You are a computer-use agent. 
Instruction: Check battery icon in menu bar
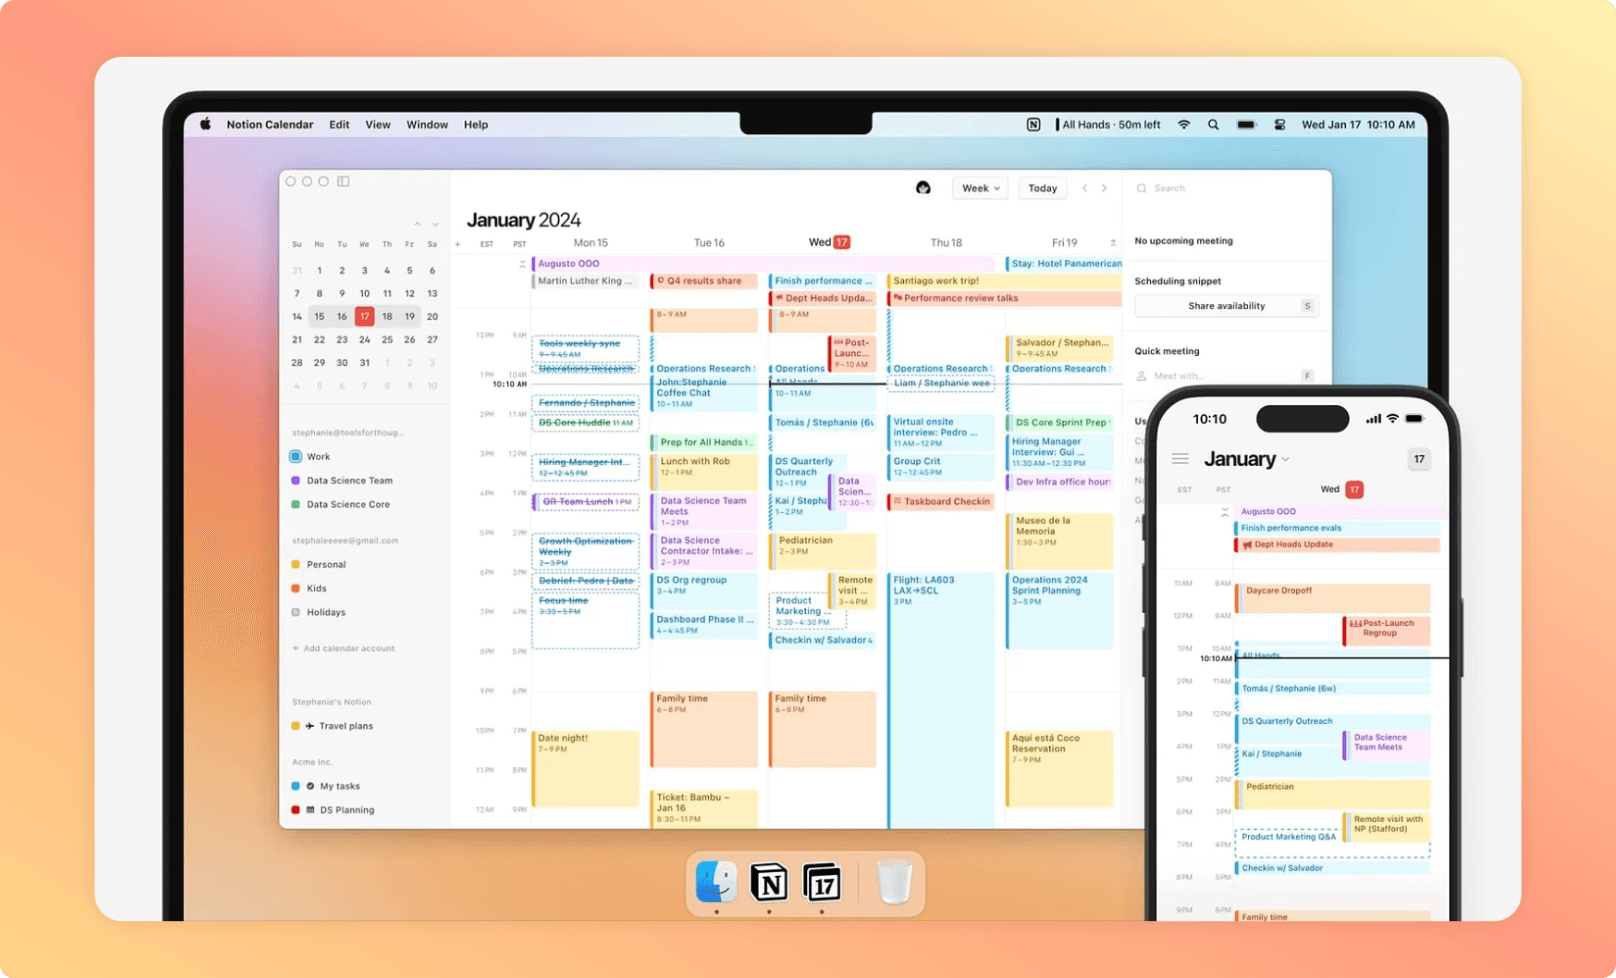click(1246, 125)
